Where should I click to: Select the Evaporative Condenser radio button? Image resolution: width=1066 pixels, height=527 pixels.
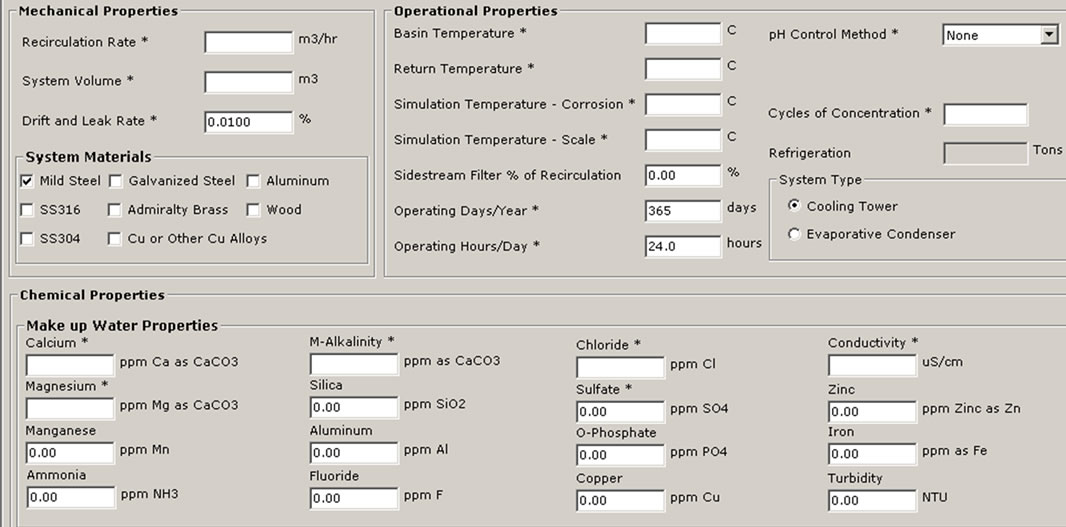[794, 234]
